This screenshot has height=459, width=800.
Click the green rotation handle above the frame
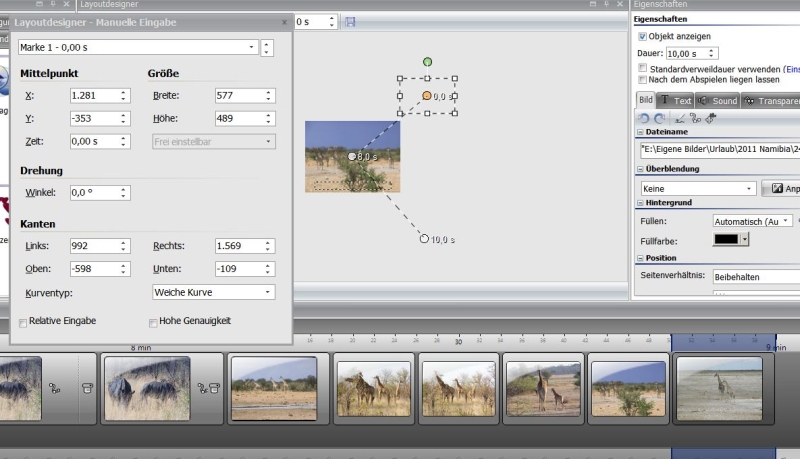point(427,62)
